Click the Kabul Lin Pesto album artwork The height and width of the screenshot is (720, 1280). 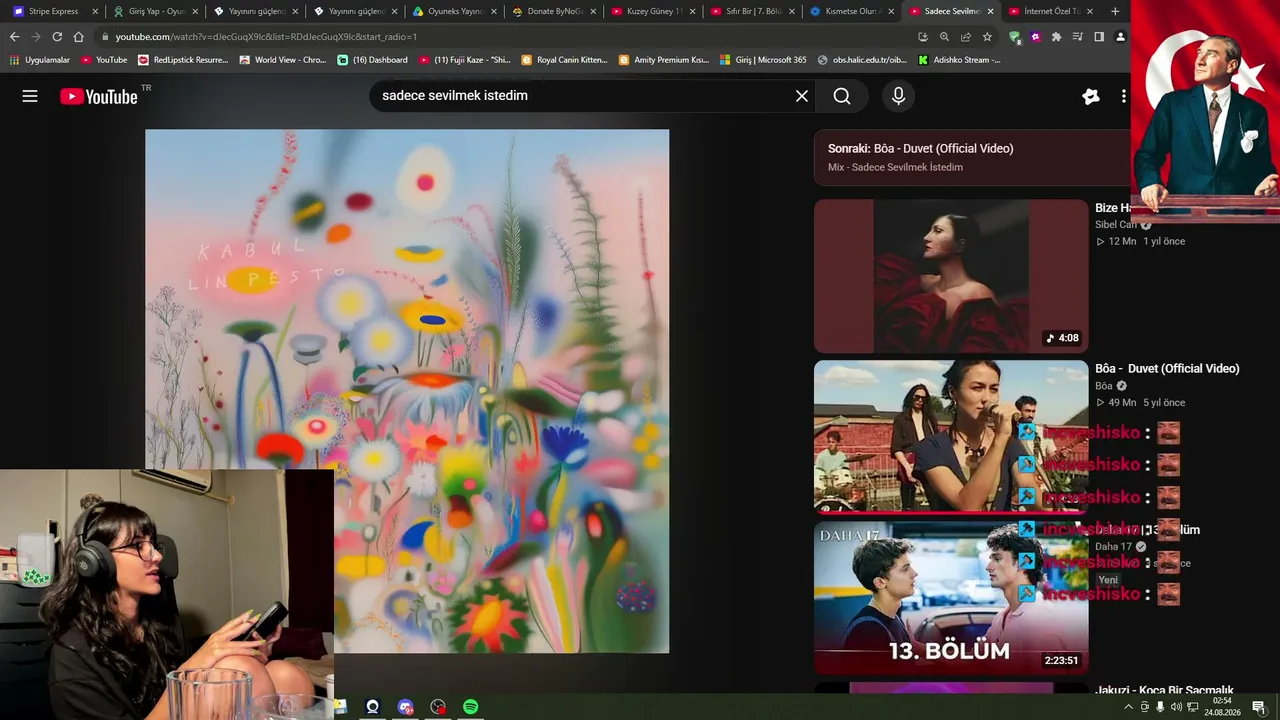(x=407, y=391)
